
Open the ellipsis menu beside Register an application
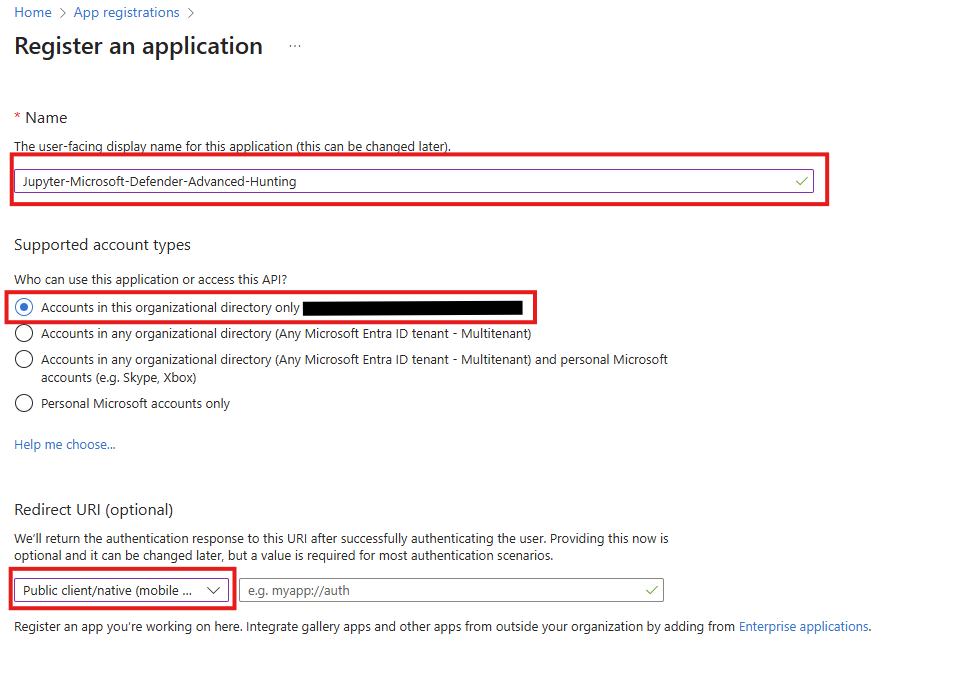click(x=295, y=46)
